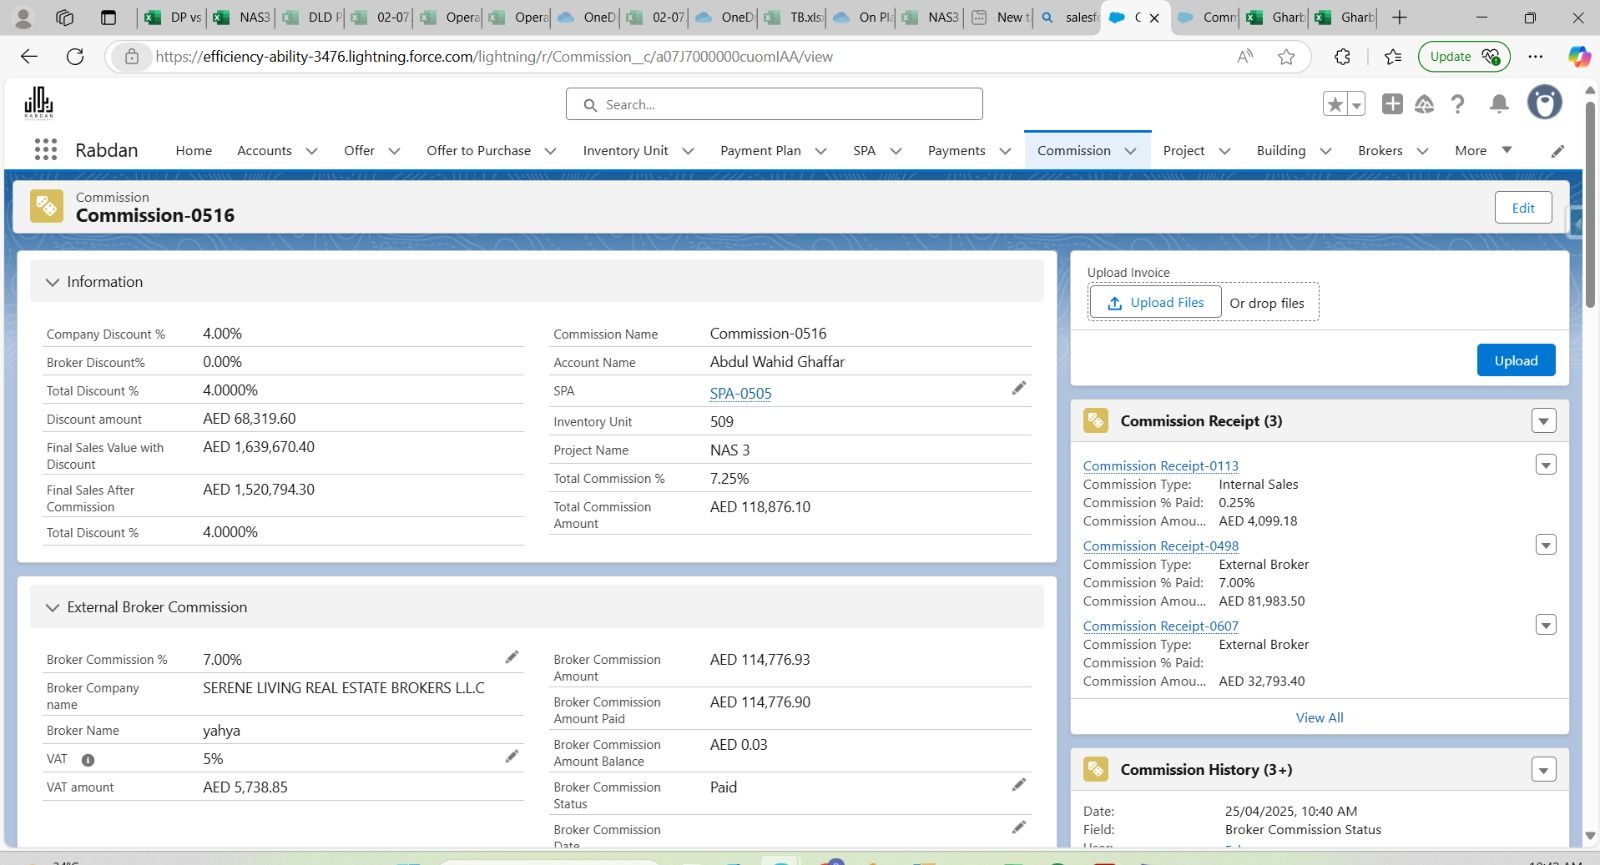Viewport: 1600px width, 865px height.
Task: Click the Commission History list icon
Action: (1096, 769)
